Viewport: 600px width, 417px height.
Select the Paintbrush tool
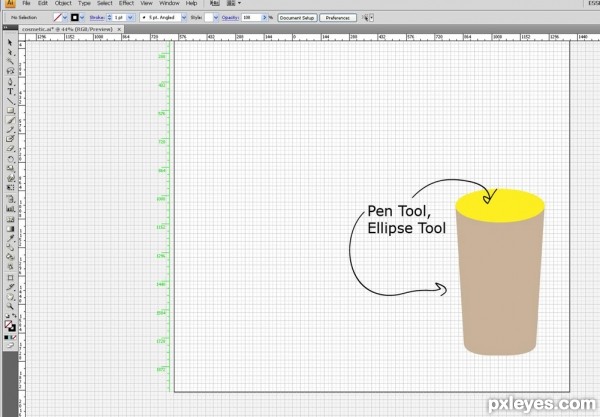10,121
